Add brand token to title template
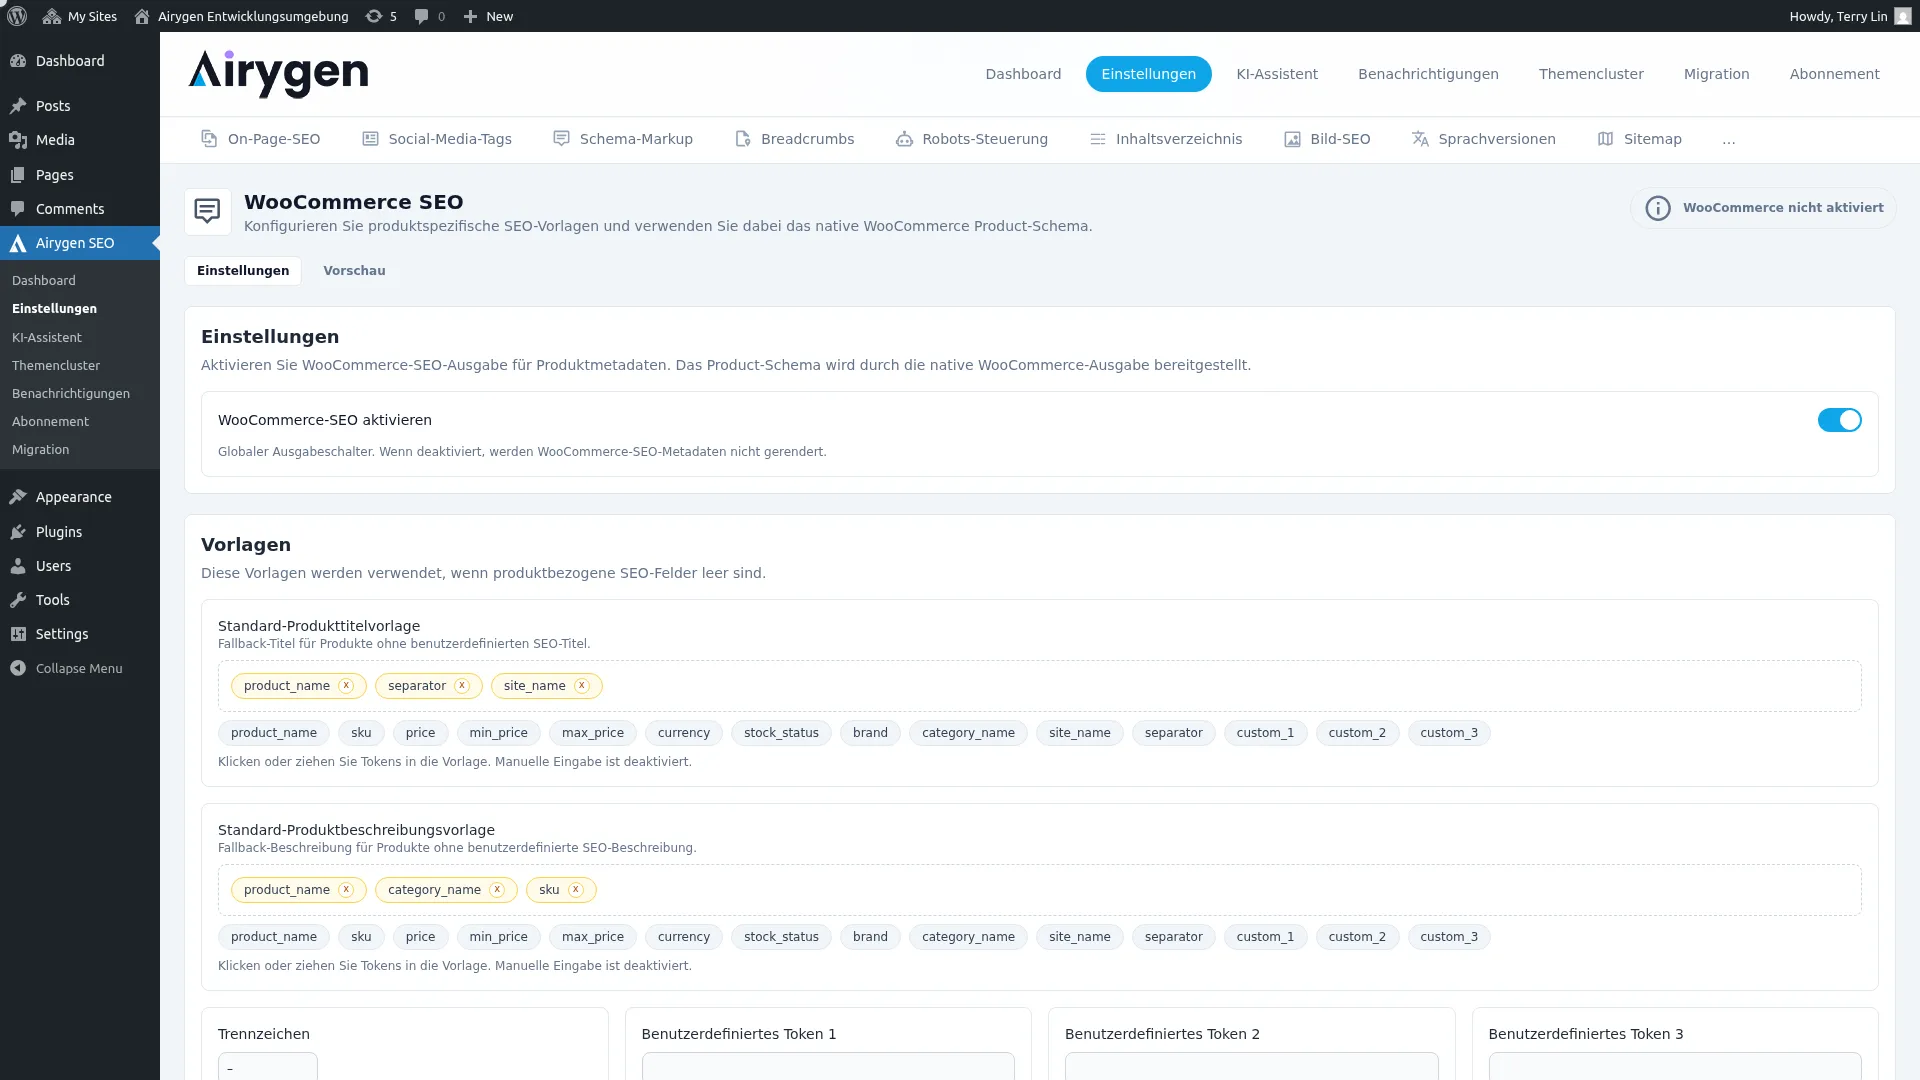 (870, 733)
